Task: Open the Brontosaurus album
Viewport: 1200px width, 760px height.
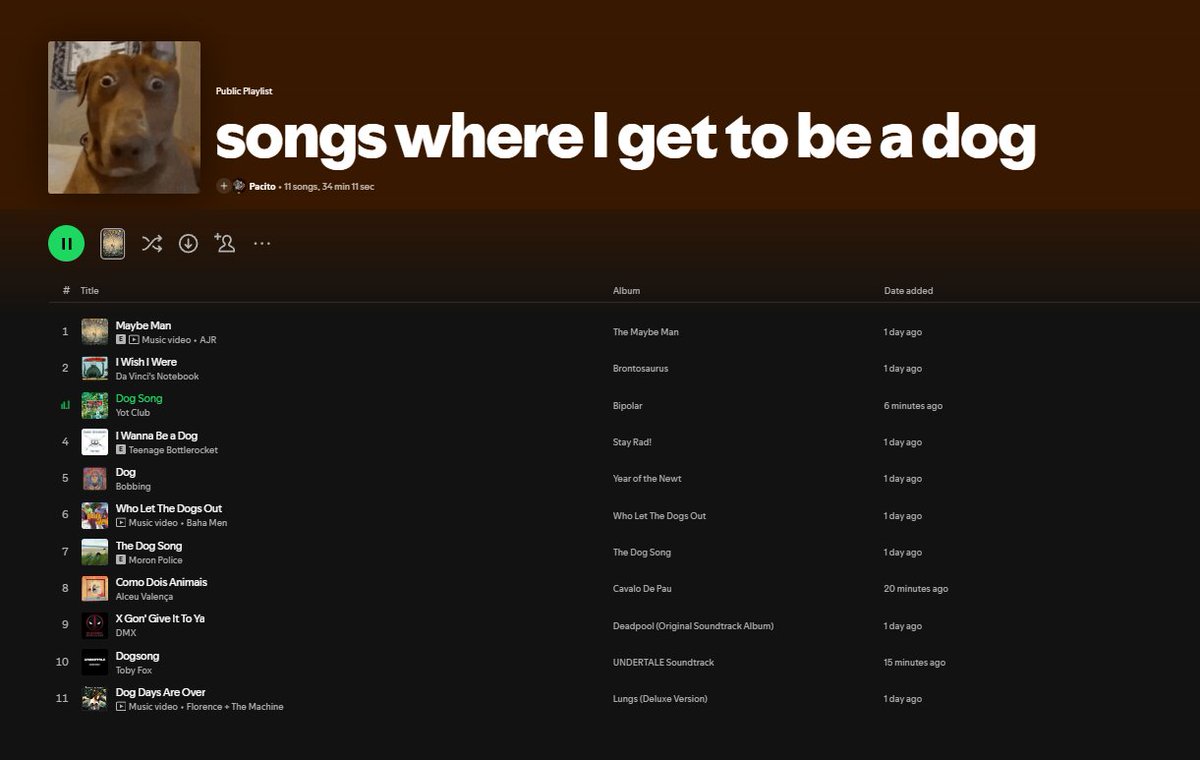Action: [x=640, y=369]
